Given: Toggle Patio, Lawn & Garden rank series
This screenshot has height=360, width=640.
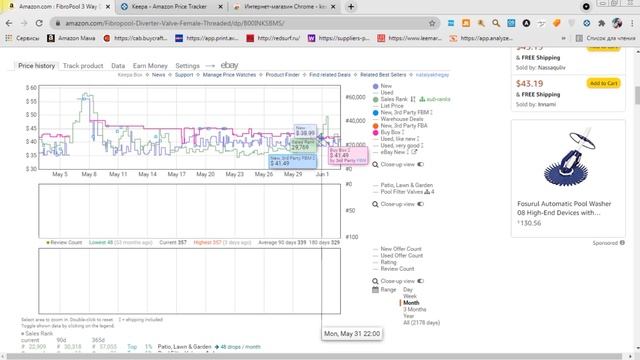Looking at the screenshot, I should click(403, 185).
